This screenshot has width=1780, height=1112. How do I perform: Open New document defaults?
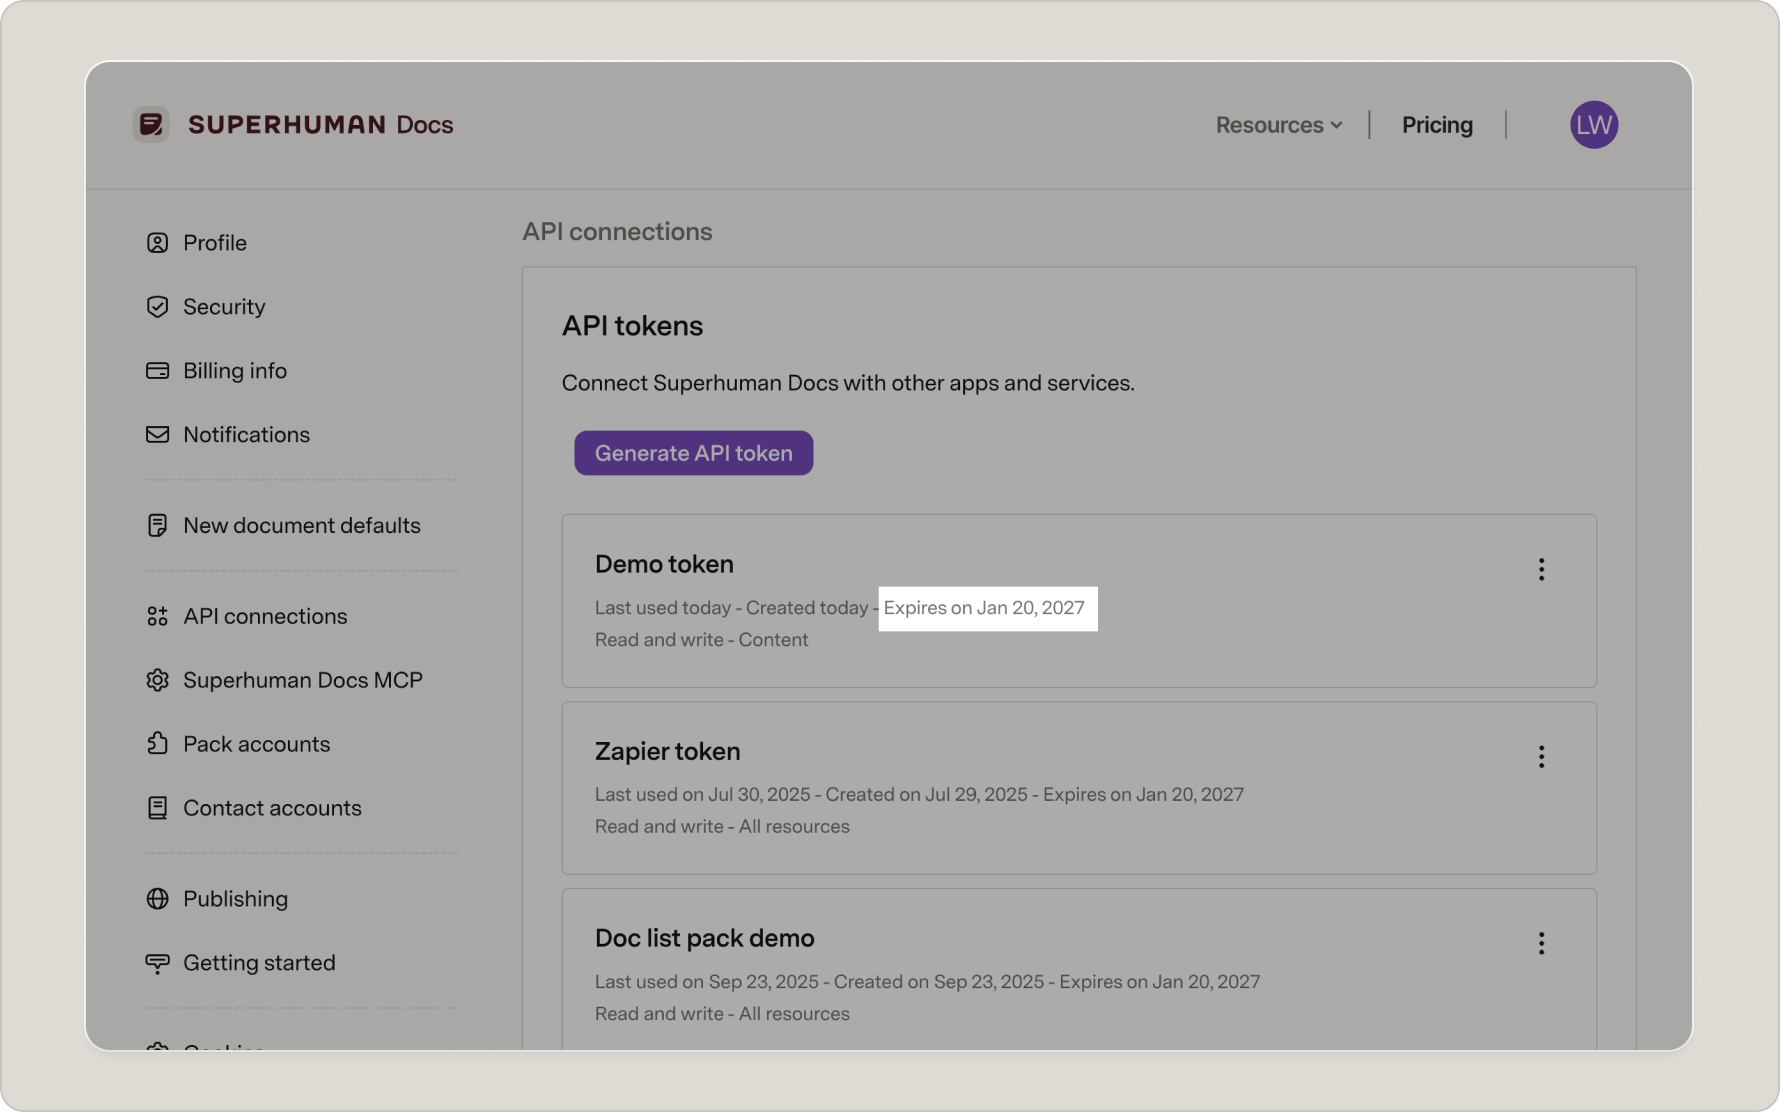(302, 526)
